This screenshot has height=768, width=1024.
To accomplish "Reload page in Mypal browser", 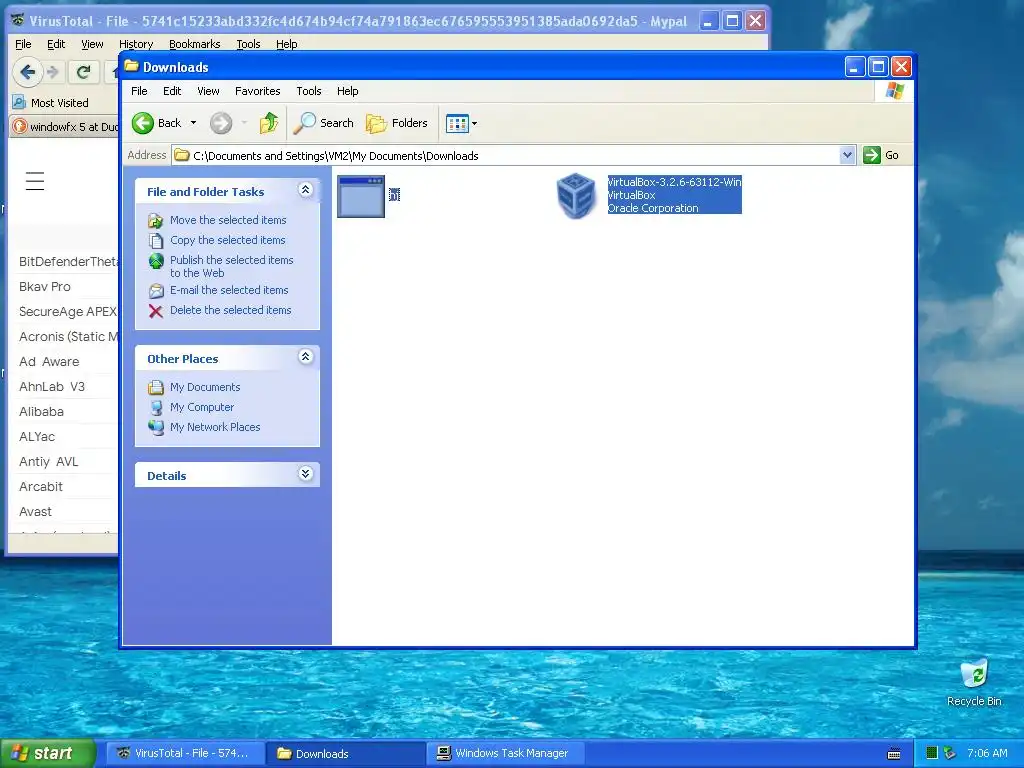I will [83, 72].
